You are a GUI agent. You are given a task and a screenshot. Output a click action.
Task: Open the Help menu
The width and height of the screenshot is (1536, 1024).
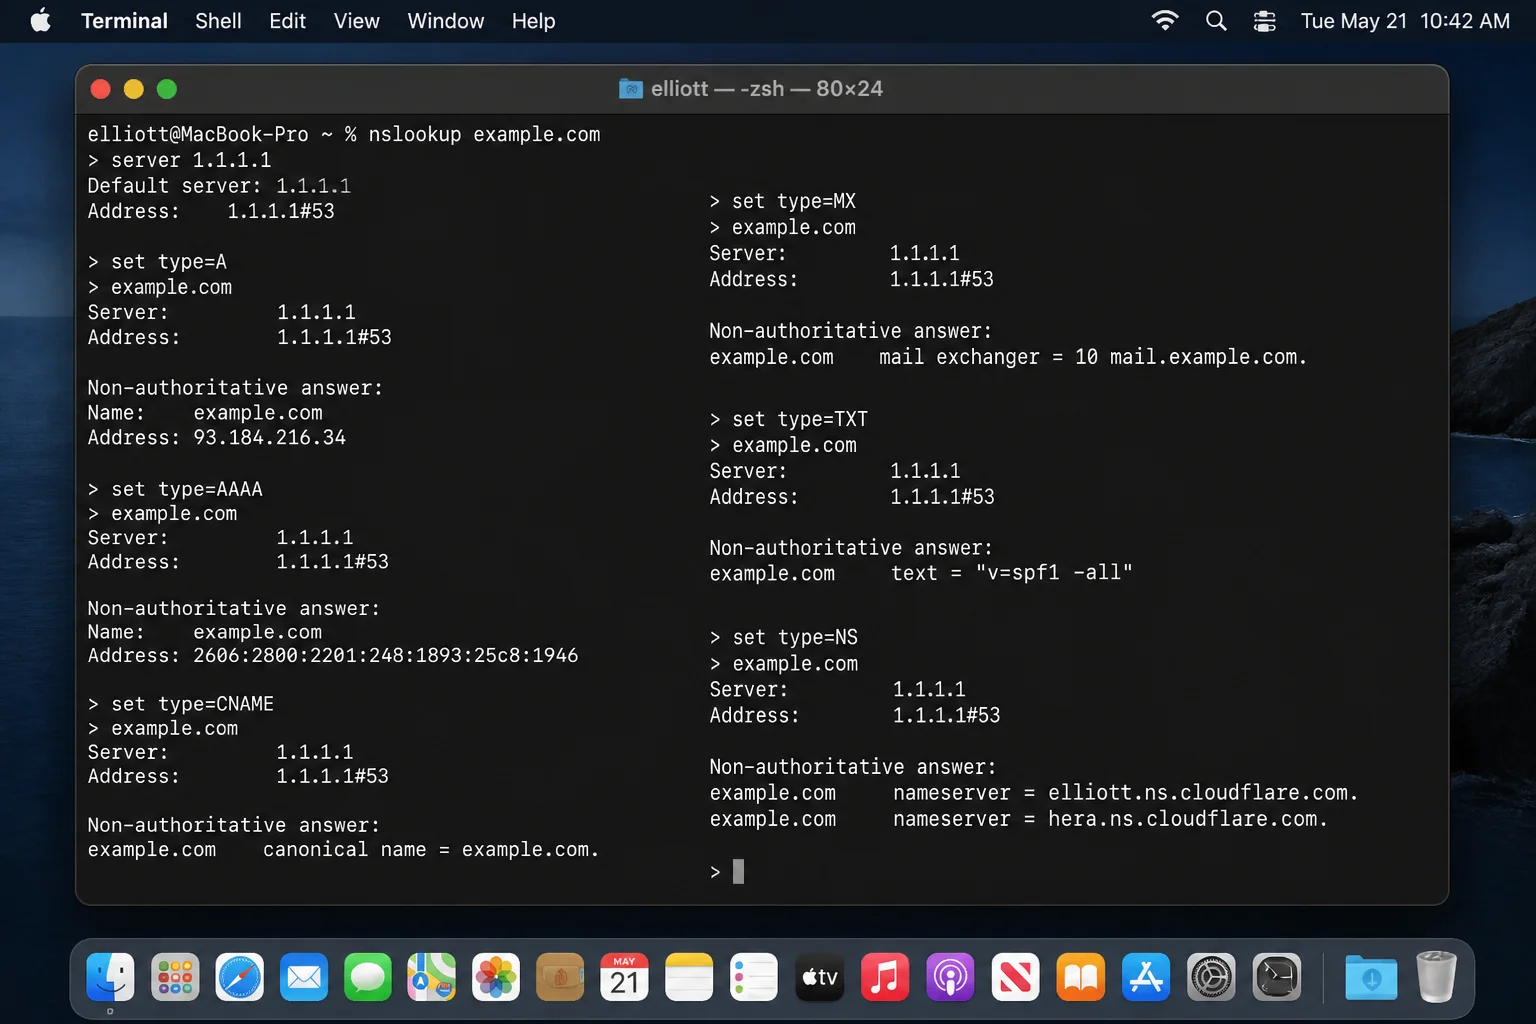(533, 21)
